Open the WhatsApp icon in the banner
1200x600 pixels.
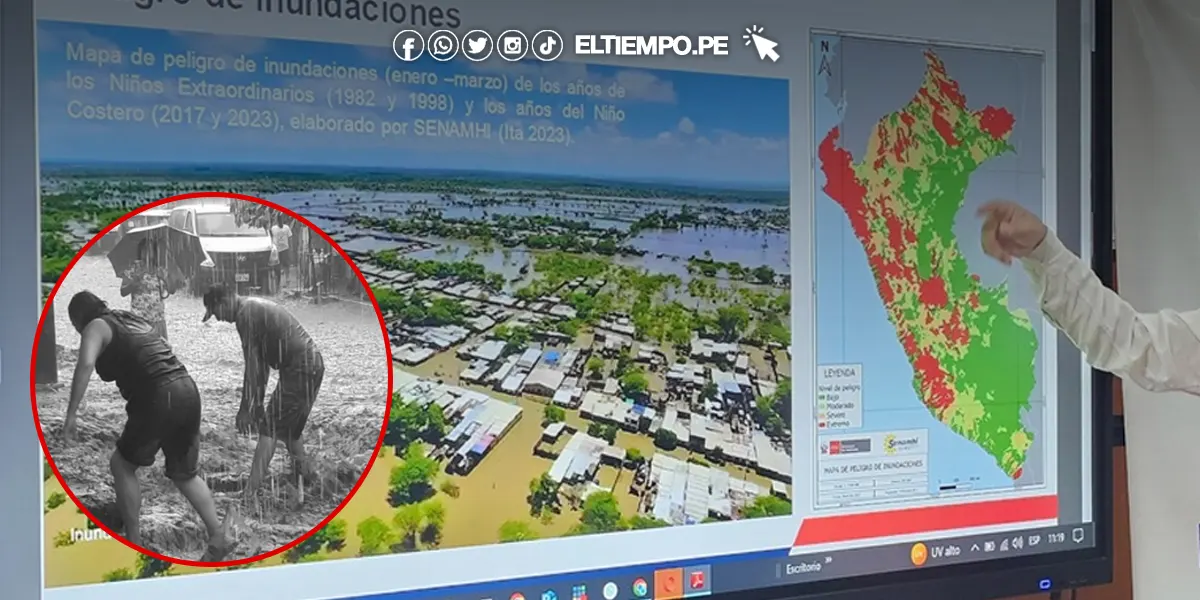(442, 45)
